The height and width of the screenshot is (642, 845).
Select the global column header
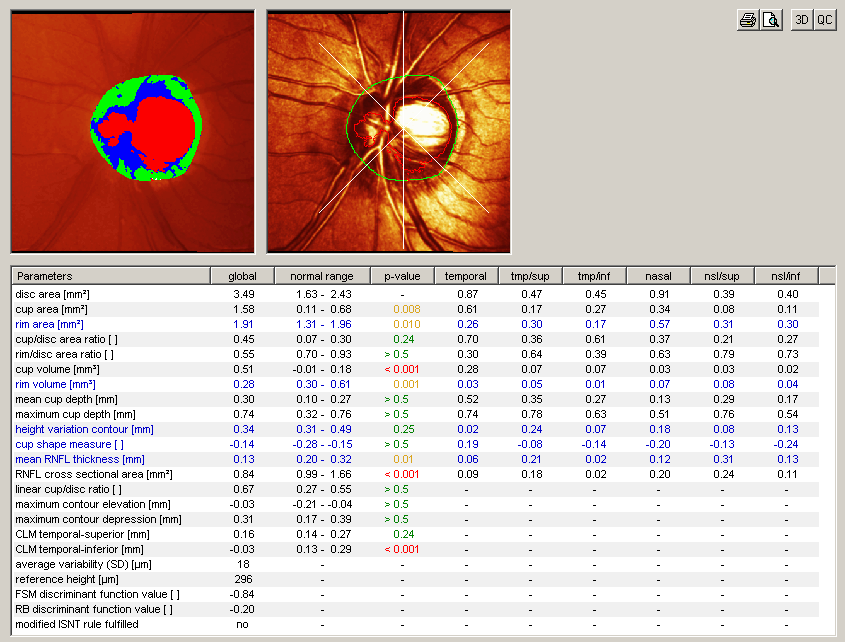241,276
